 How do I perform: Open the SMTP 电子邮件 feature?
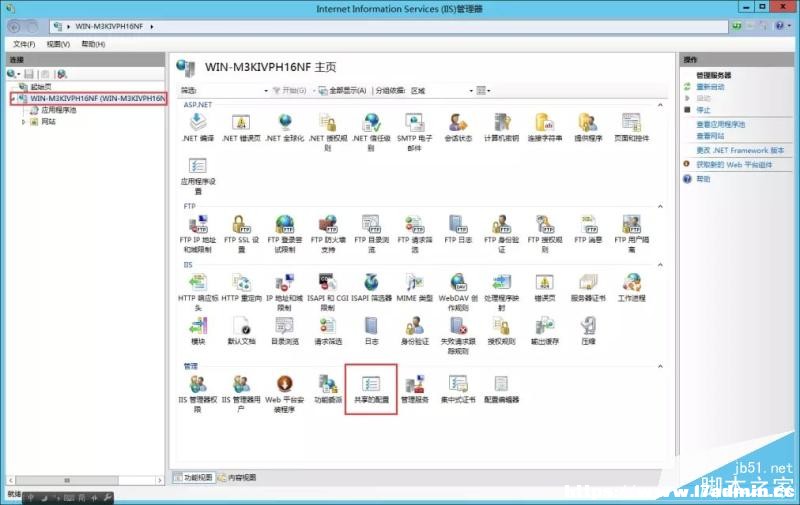point(415,132)
